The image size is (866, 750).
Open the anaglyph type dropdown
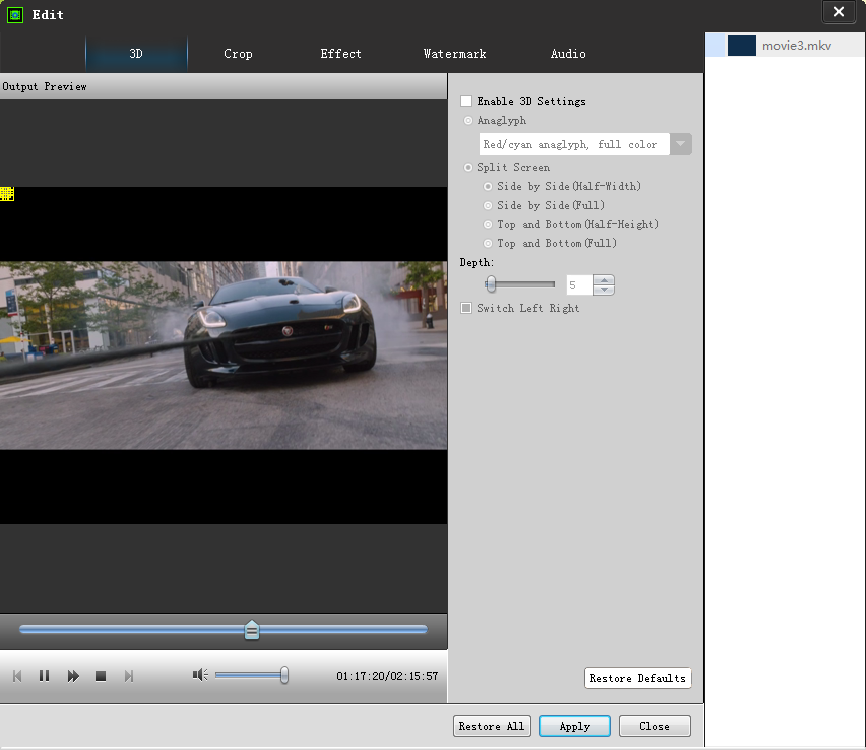pos(680,144)
